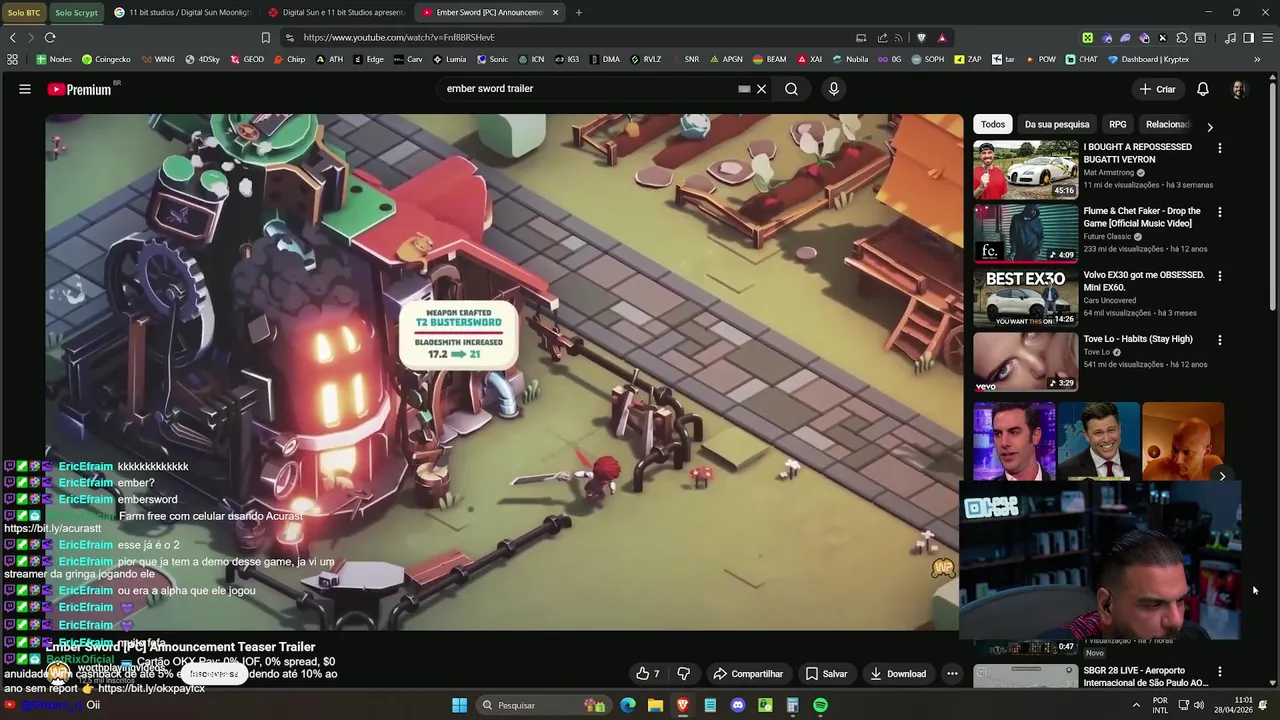Open browser main menu icon
This screenshot has height=720, width=1280.
tap(1266, 37)
